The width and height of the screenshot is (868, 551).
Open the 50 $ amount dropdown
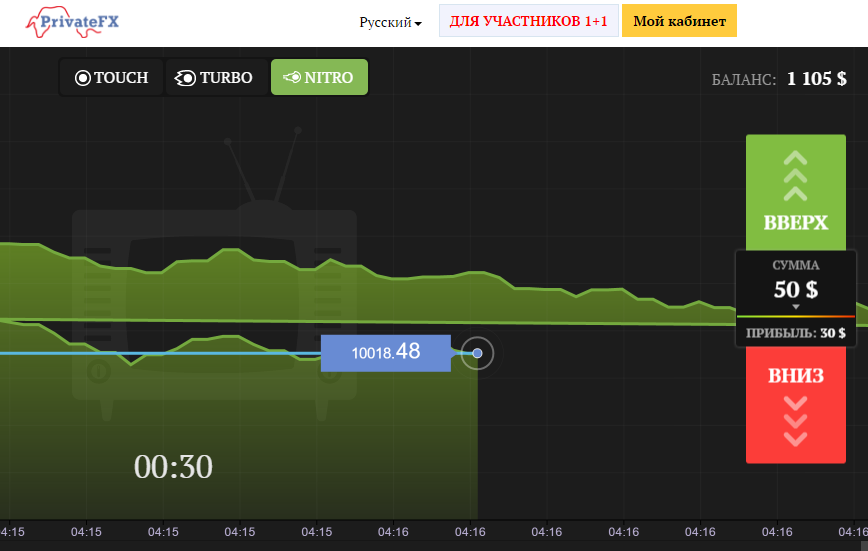[x=795, y=290]
